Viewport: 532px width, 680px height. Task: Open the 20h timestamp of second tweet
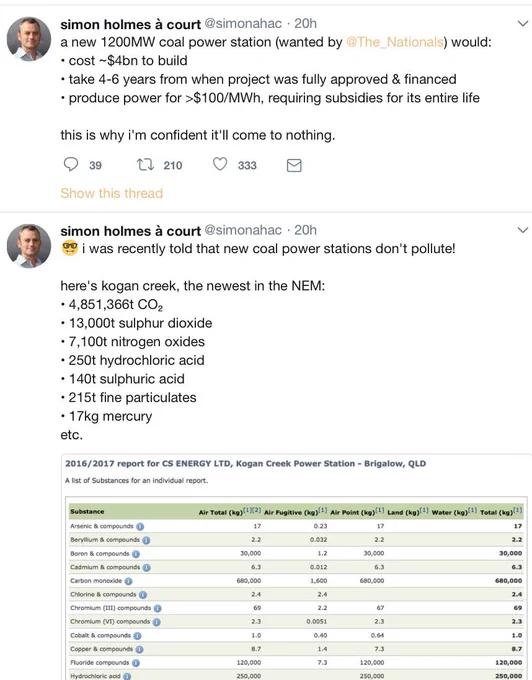pyautogui.click(x=305, y=230)
